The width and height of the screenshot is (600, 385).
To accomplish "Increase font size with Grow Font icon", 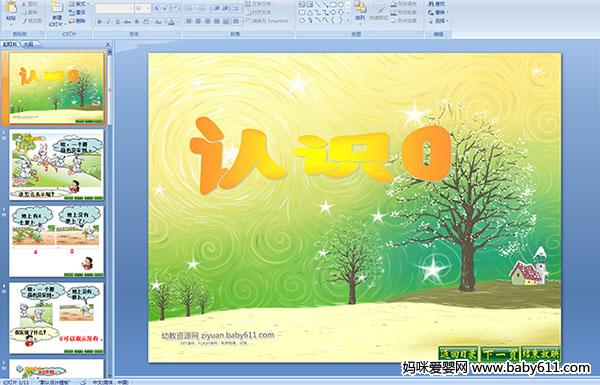I will [x=157, y=8].
